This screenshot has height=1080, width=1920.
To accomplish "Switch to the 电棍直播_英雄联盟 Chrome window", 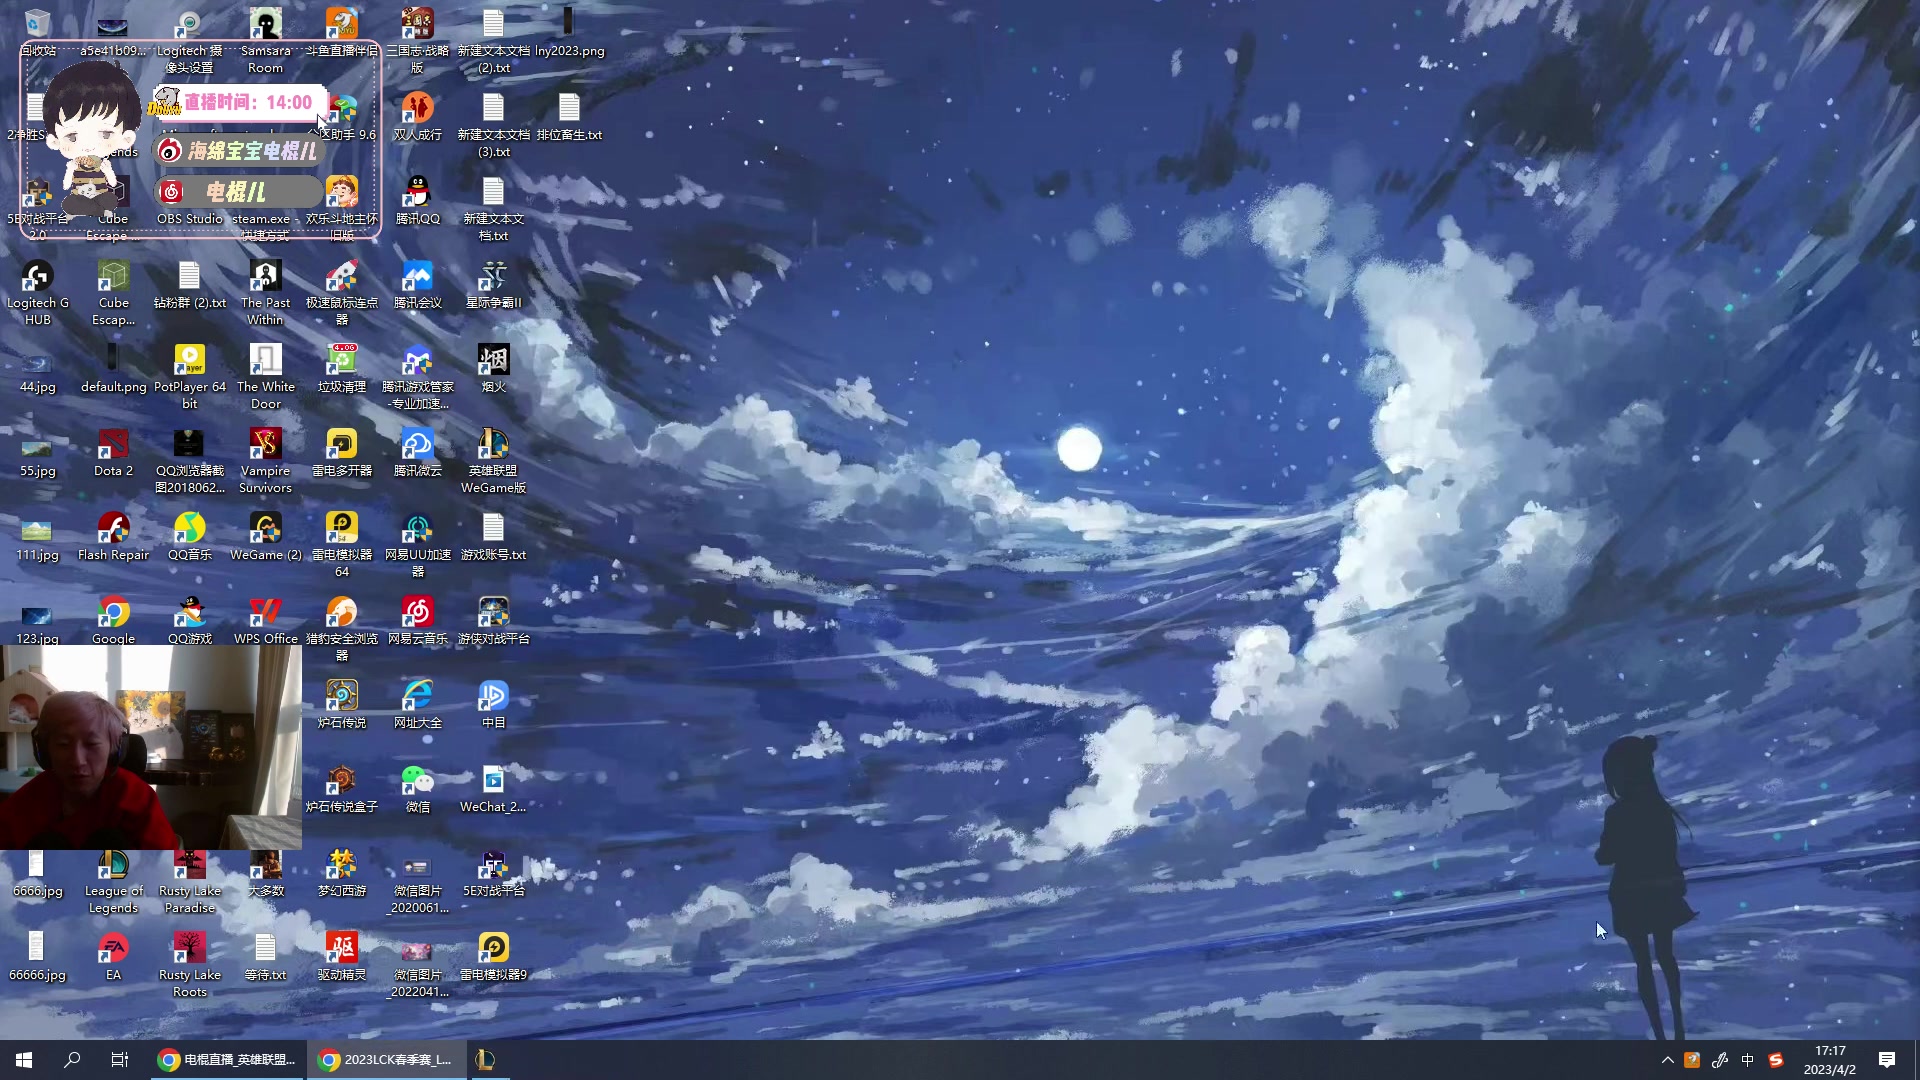I will [x=227, y=1060].
